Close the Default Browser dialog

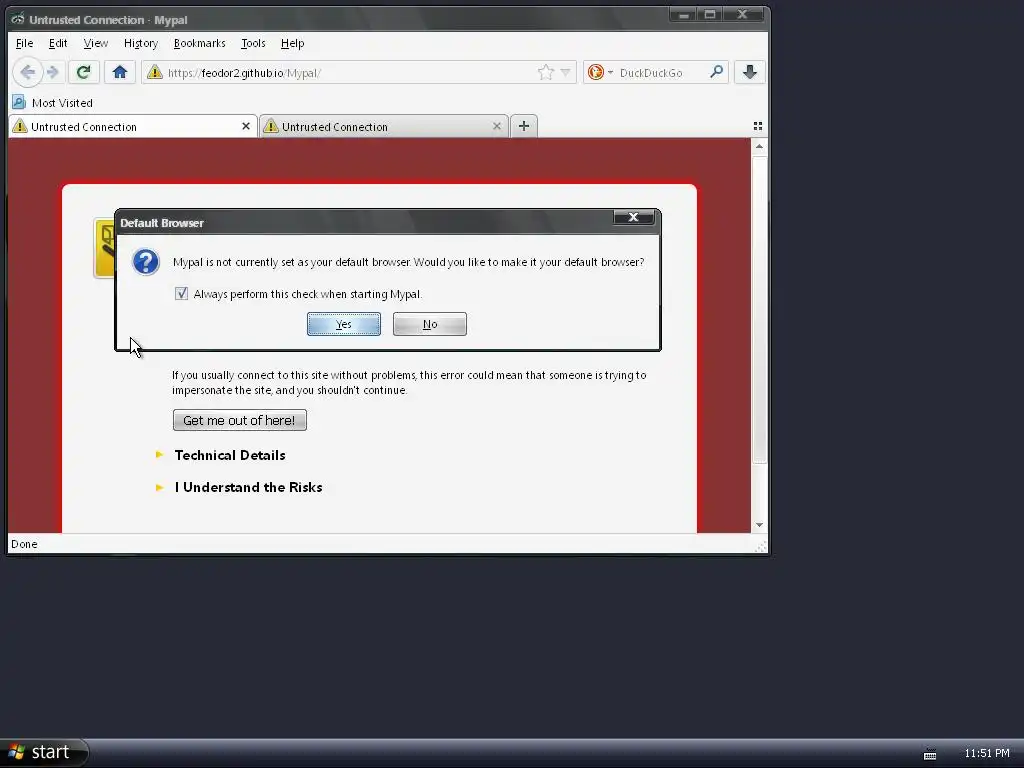[x=633, y=217]
